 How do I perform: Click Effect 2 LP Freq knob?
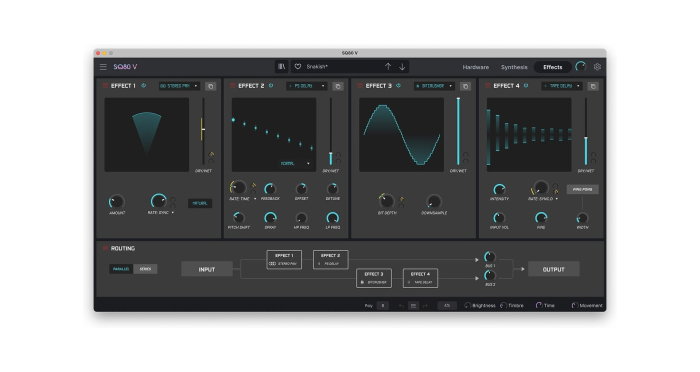tap(333, 218)
